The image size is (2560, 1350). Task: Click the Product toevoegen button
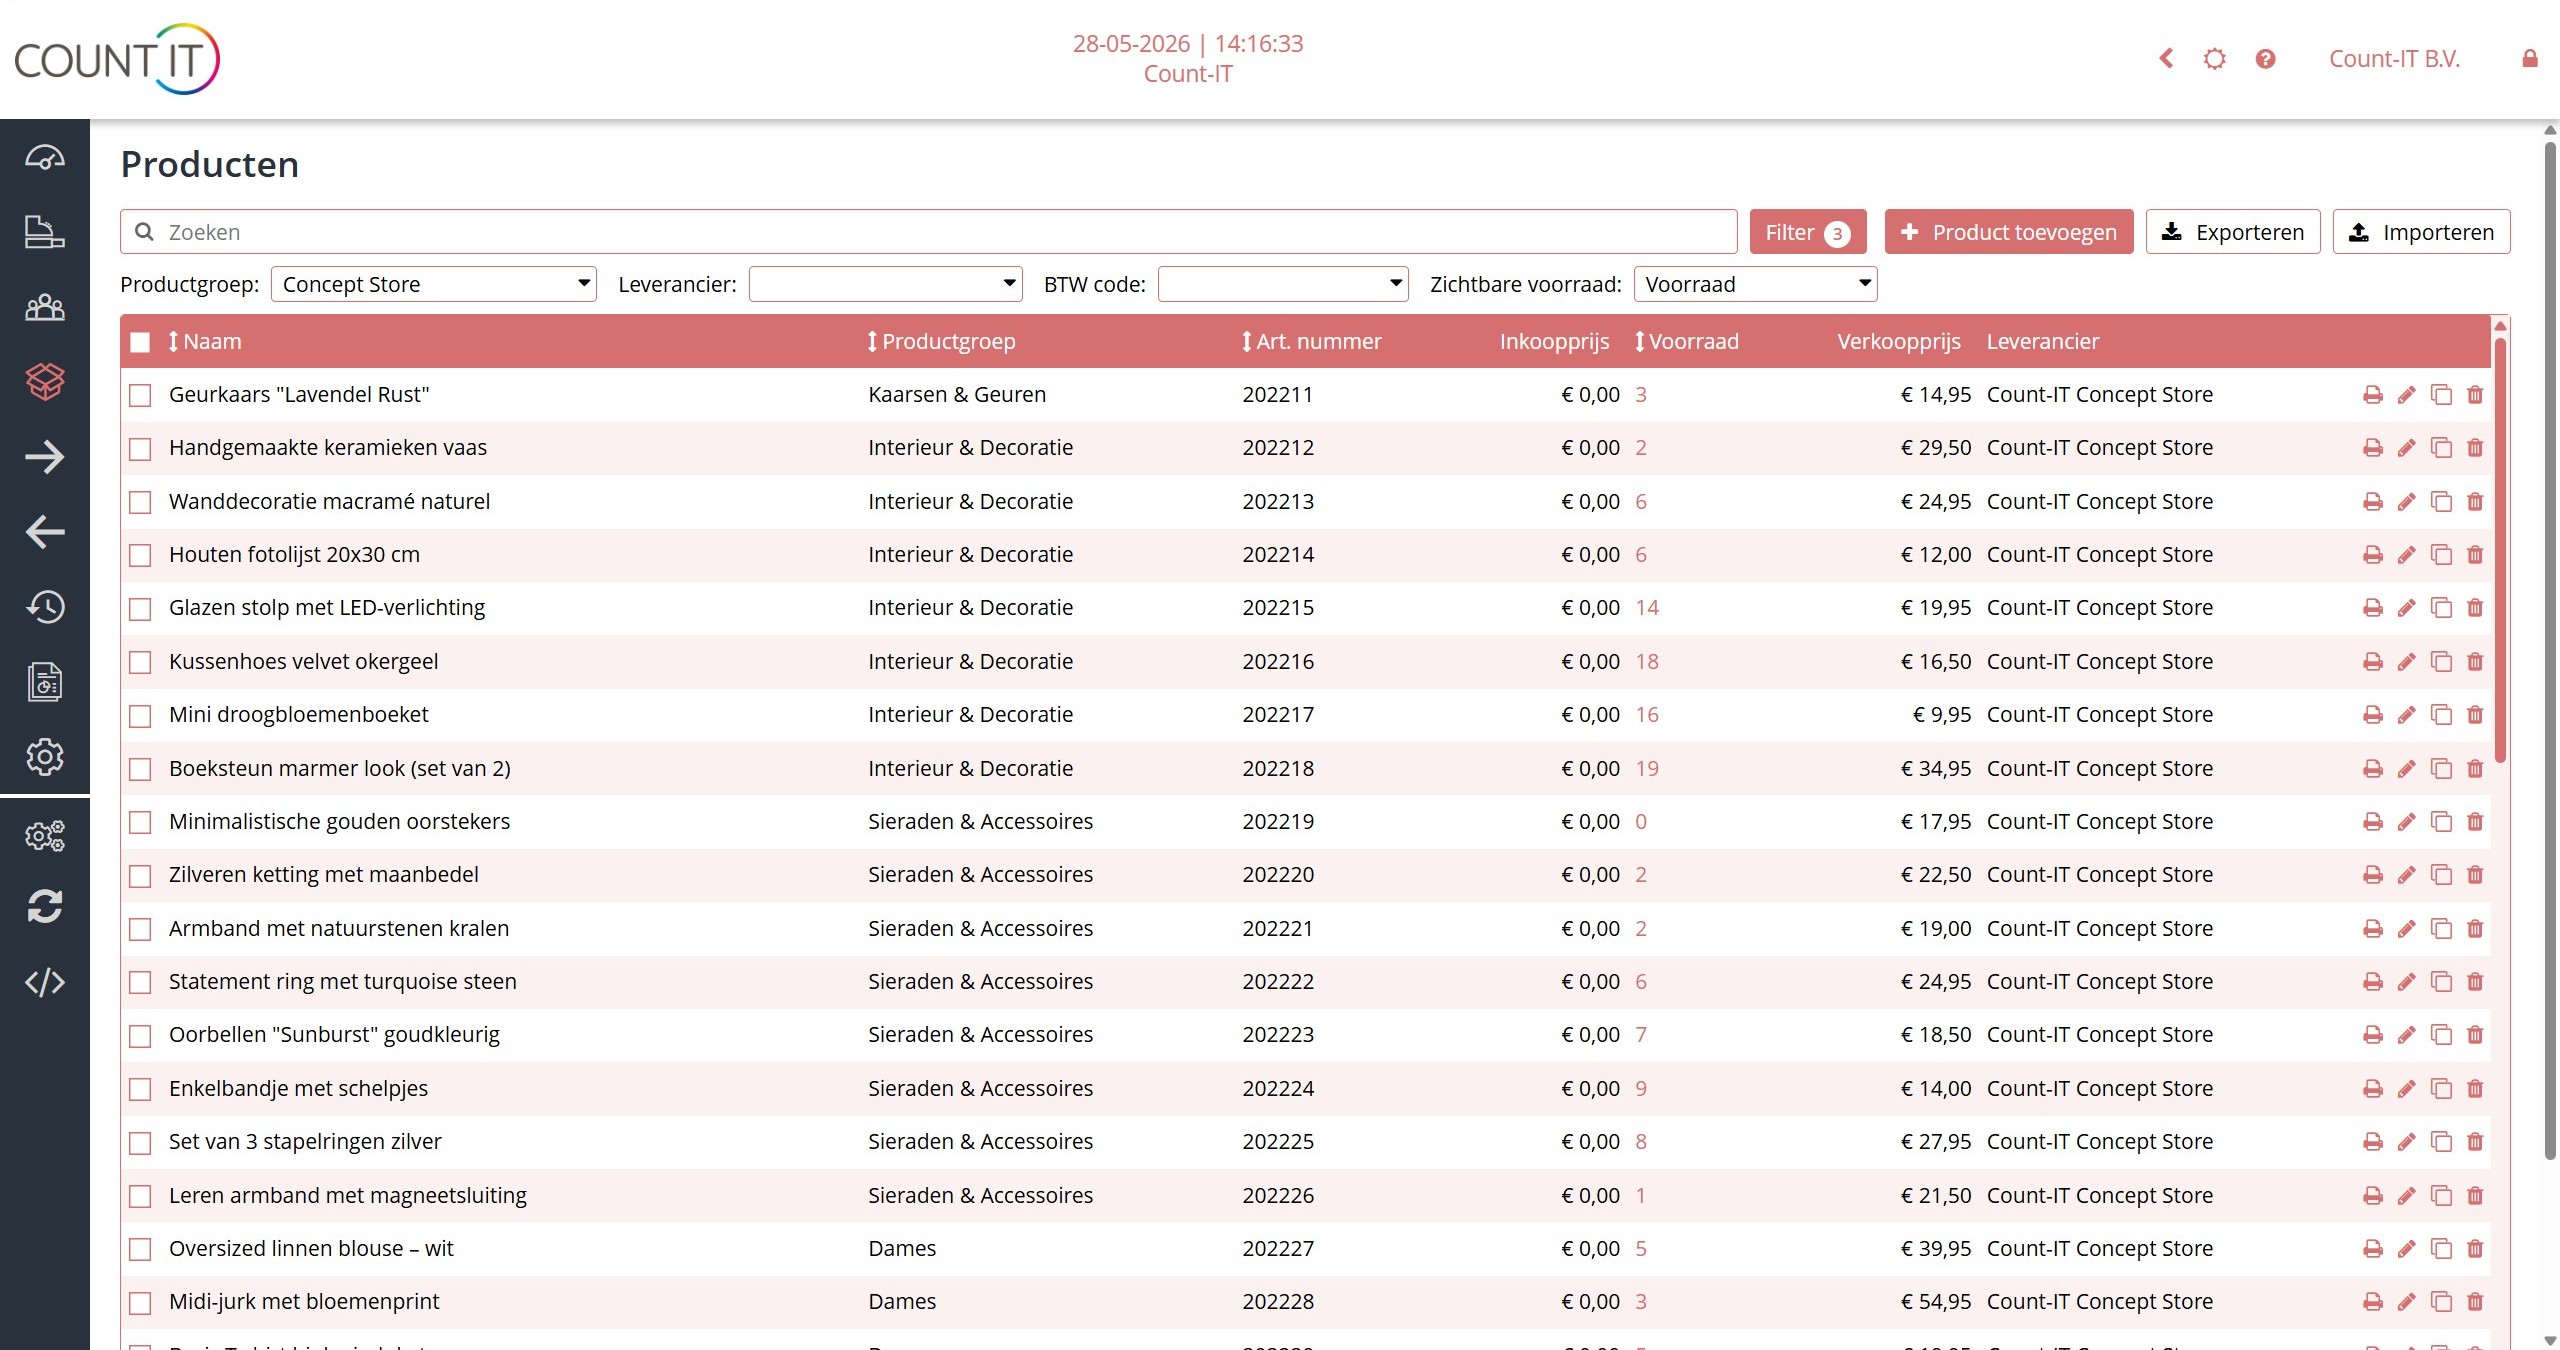(2009, 232)
